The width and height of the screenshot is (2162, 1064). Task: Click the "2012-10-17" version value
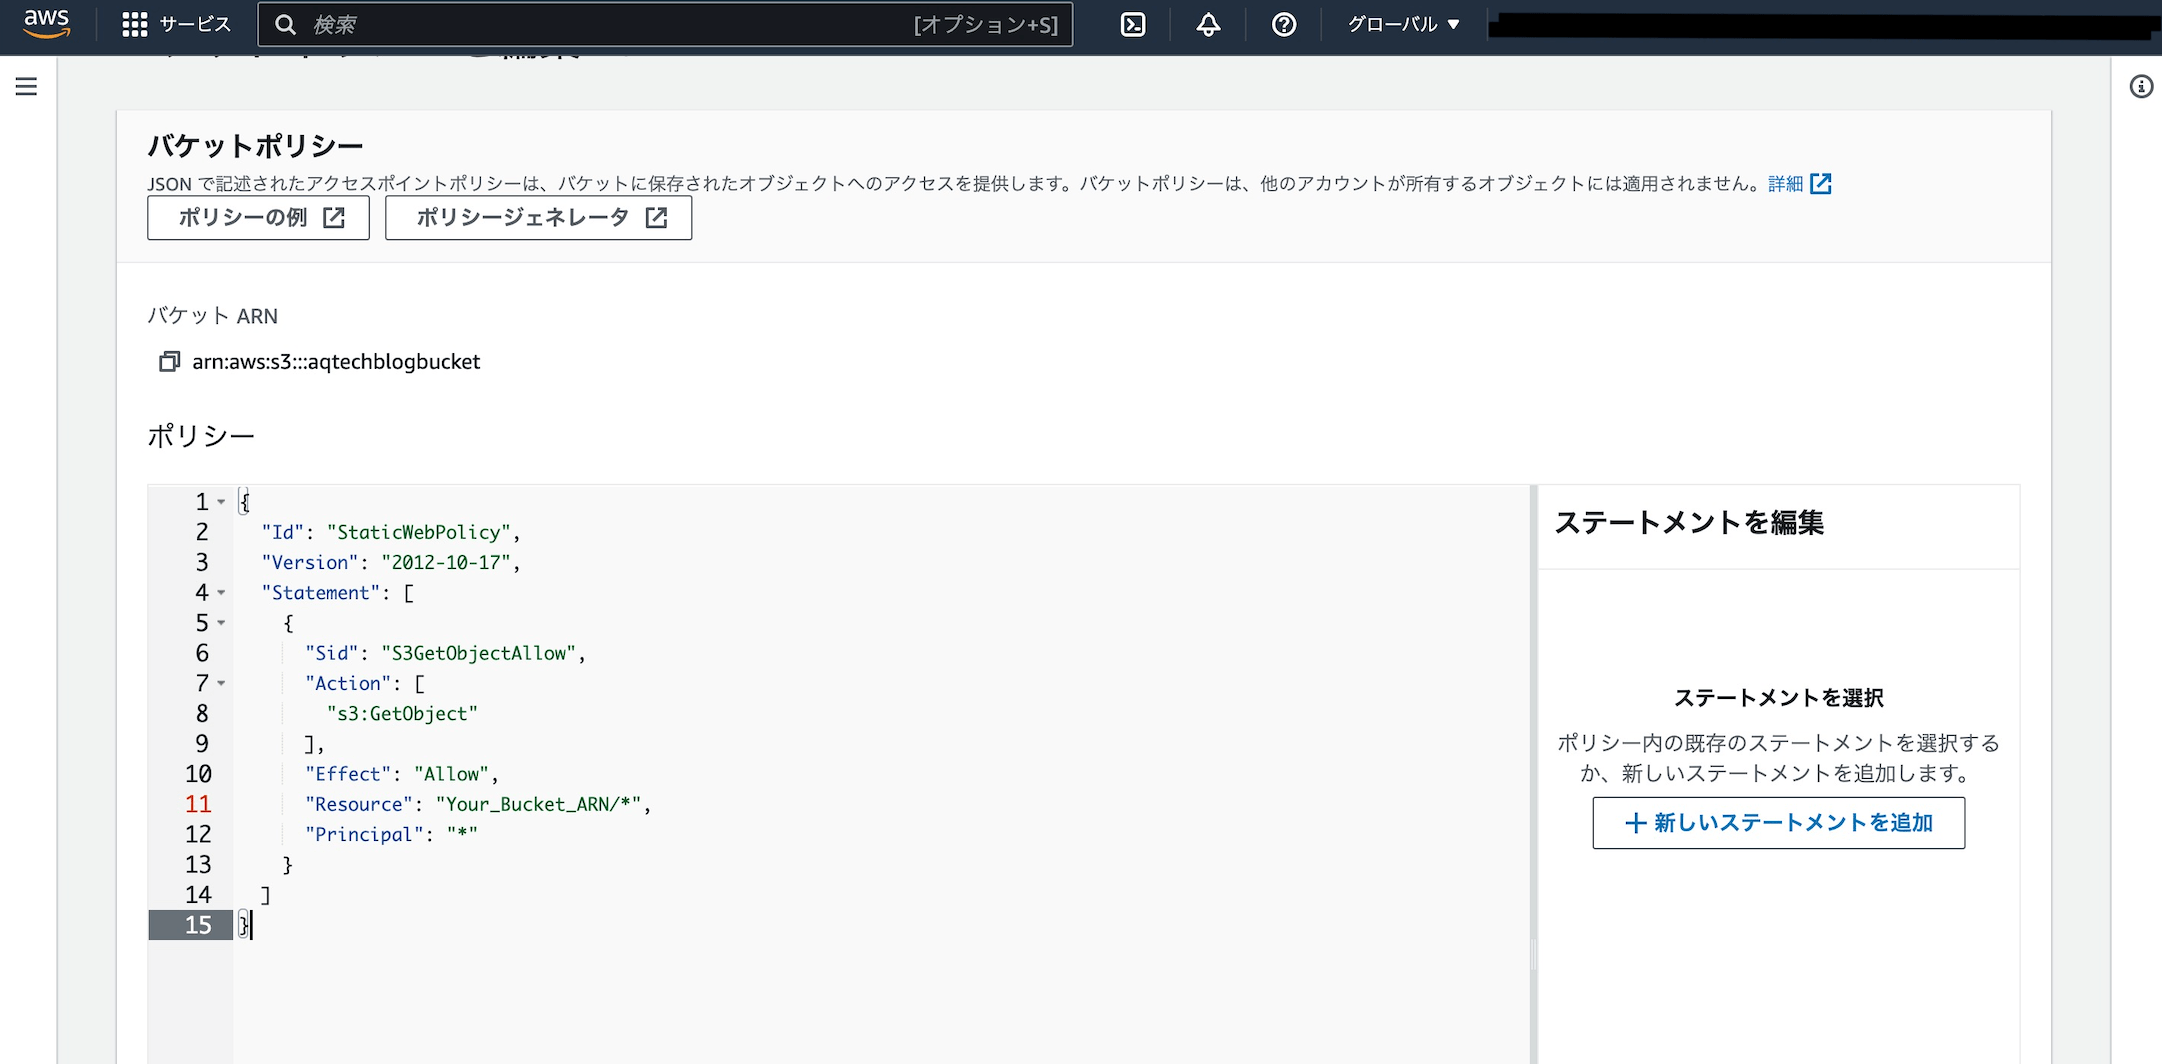pyautogui.click(x=446, y=562)
